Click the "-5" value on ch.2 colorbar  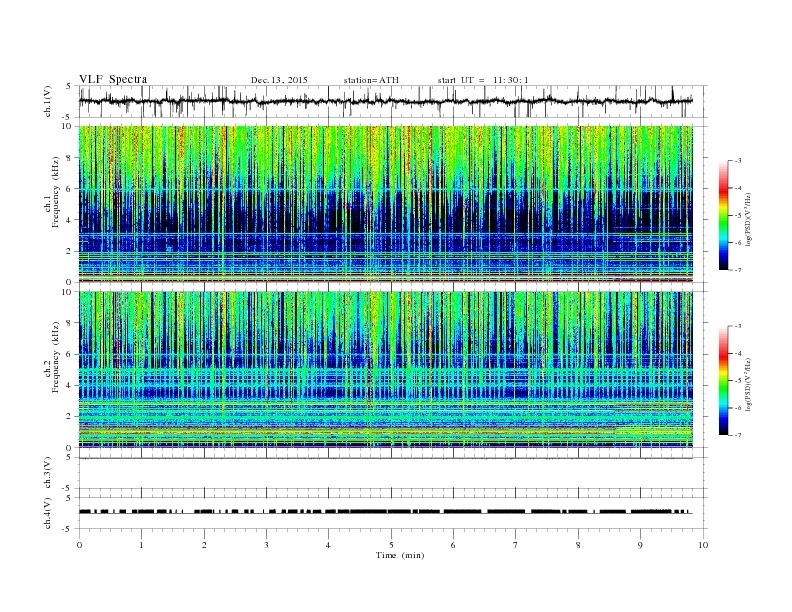click(x=738, y=381)
